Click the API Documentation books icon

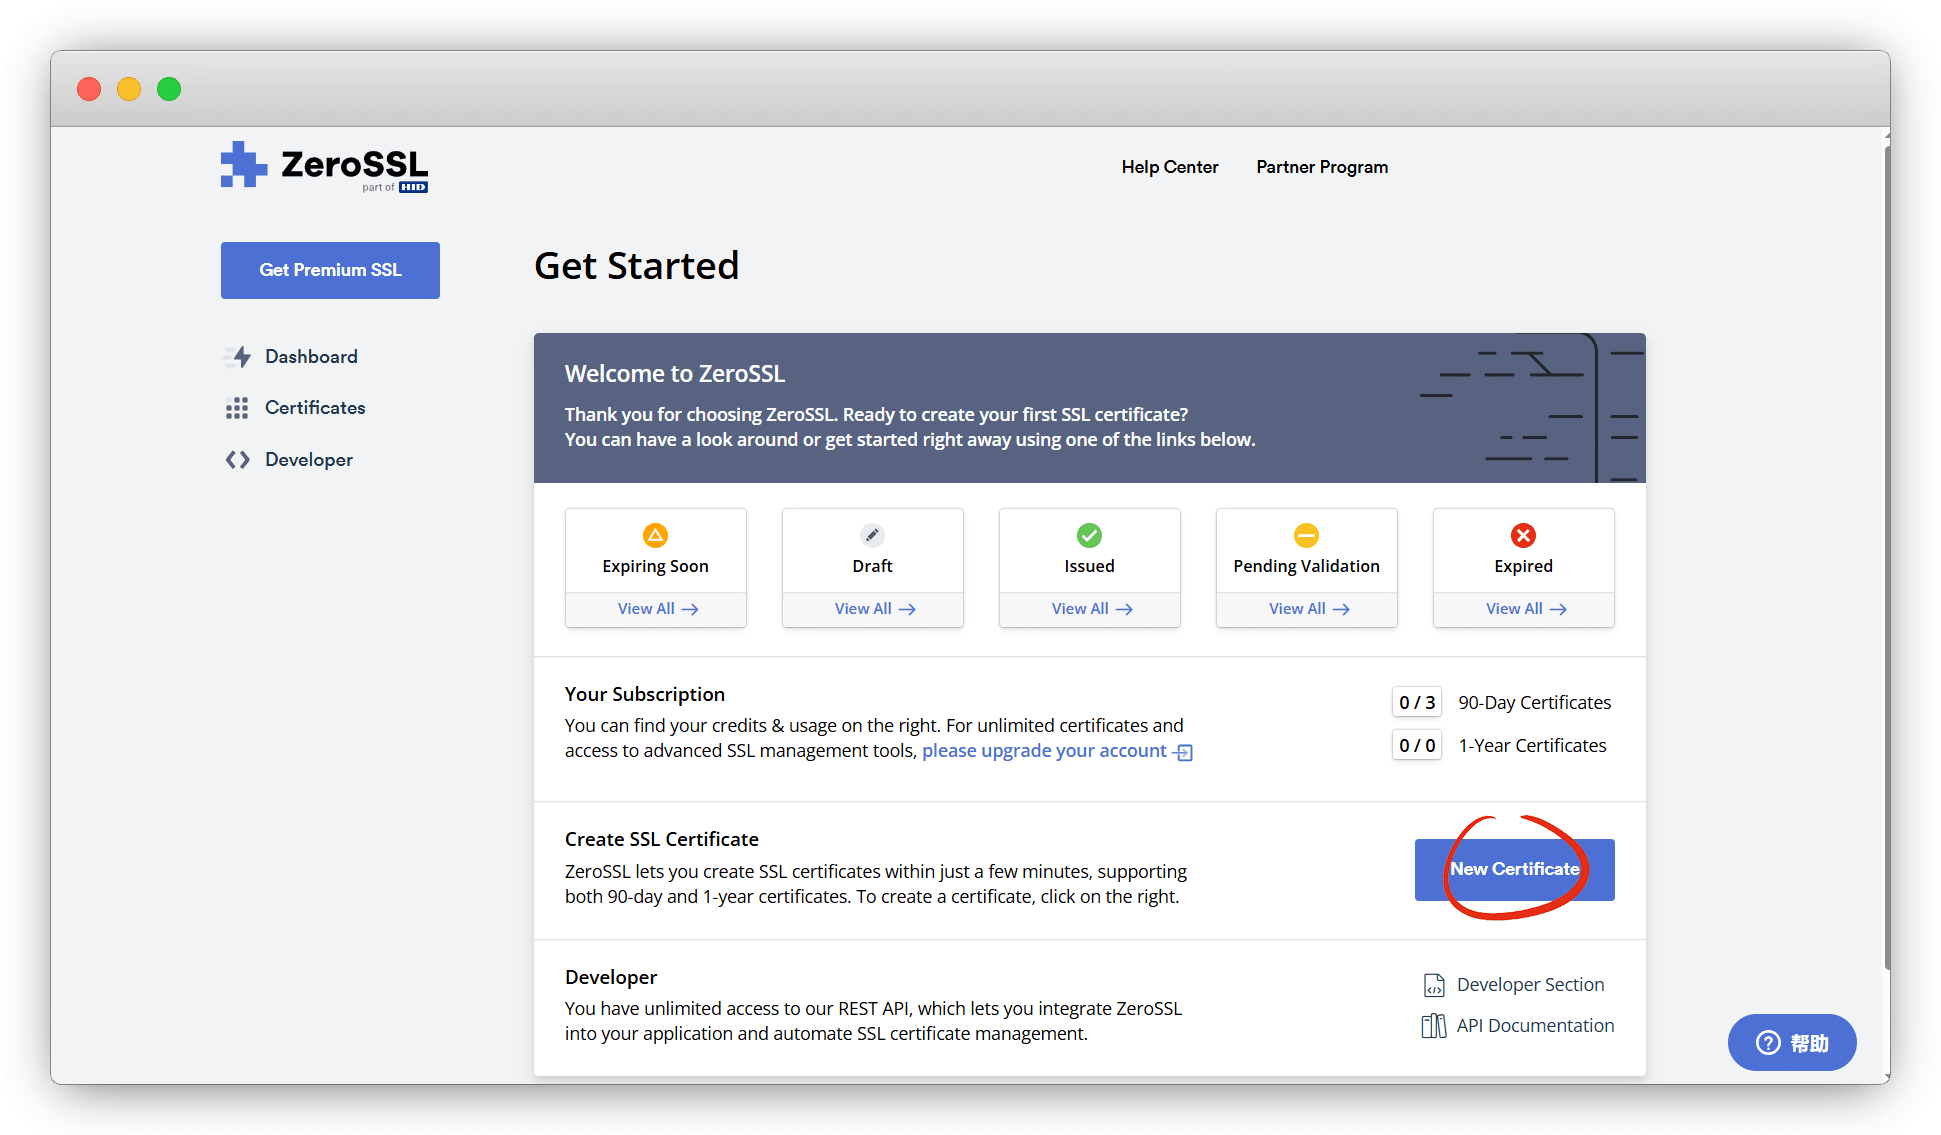[1434, 1026]
